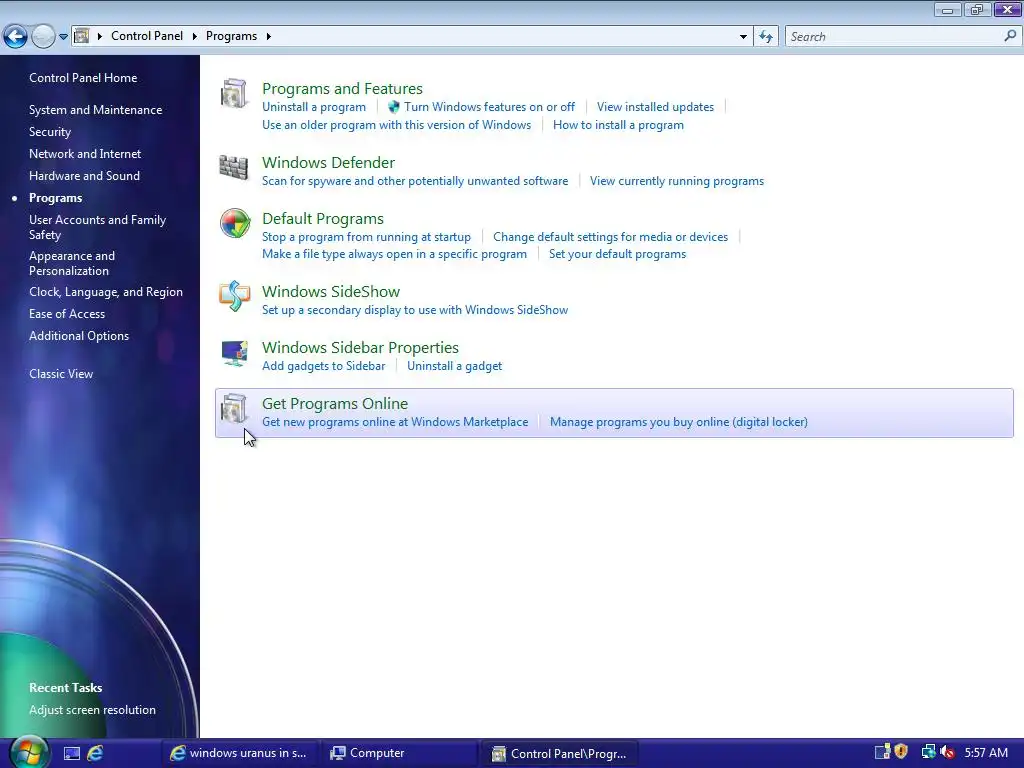1024x768 pixels.
Task: Refresh the Control Panel view
Action: pos(766,37)
